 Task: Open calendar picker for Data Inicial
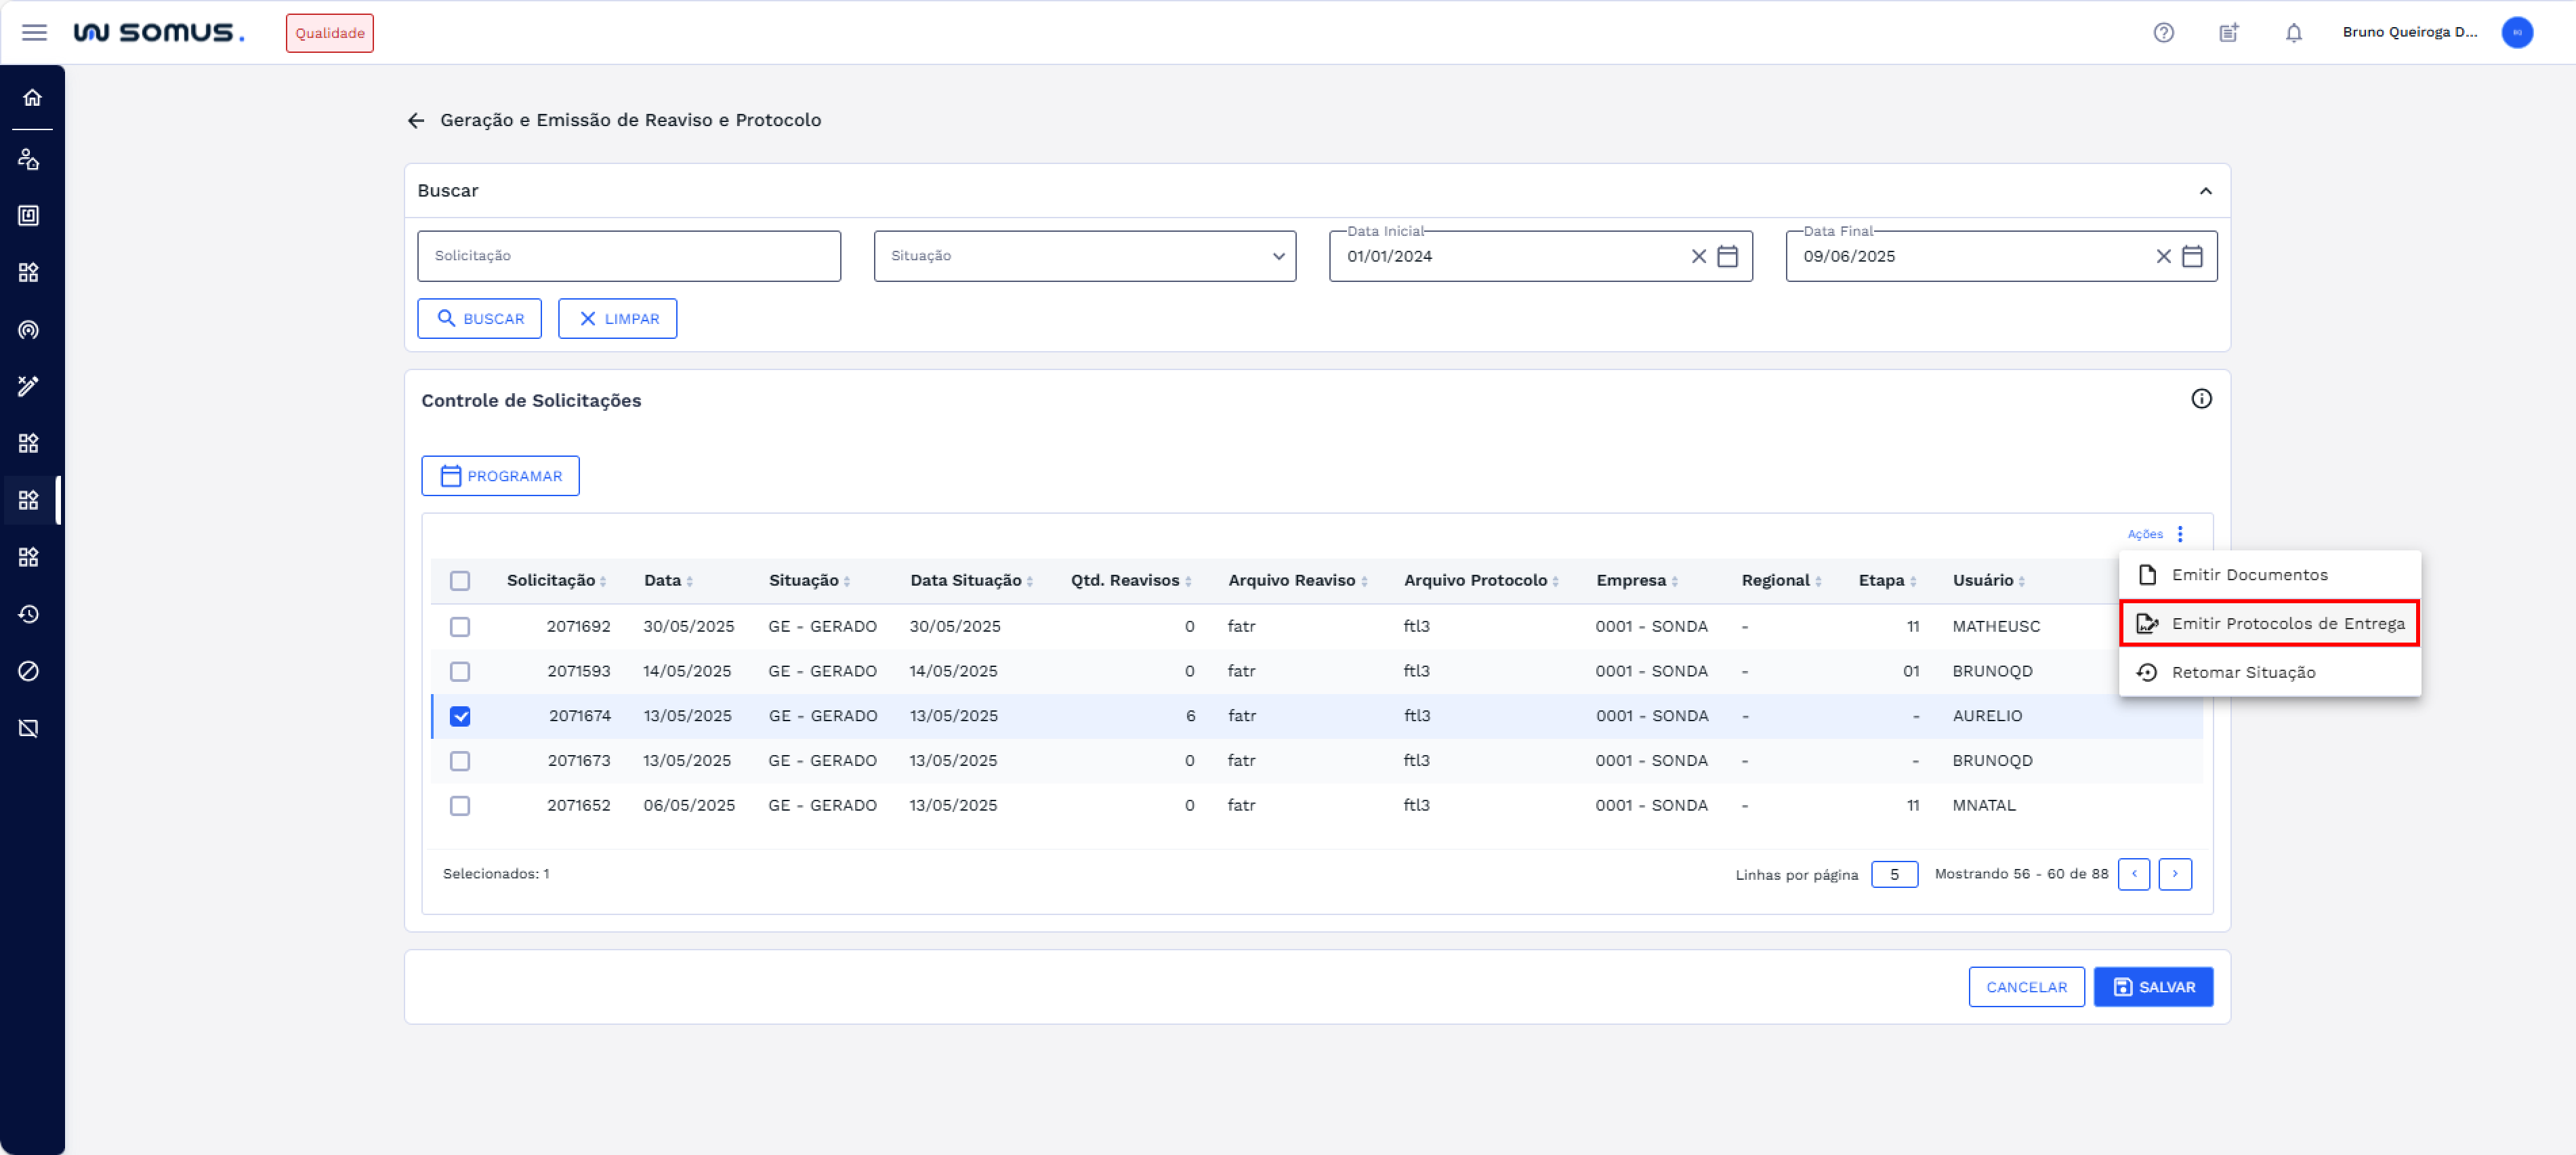pyautogui.click(x=1727, y=256)
